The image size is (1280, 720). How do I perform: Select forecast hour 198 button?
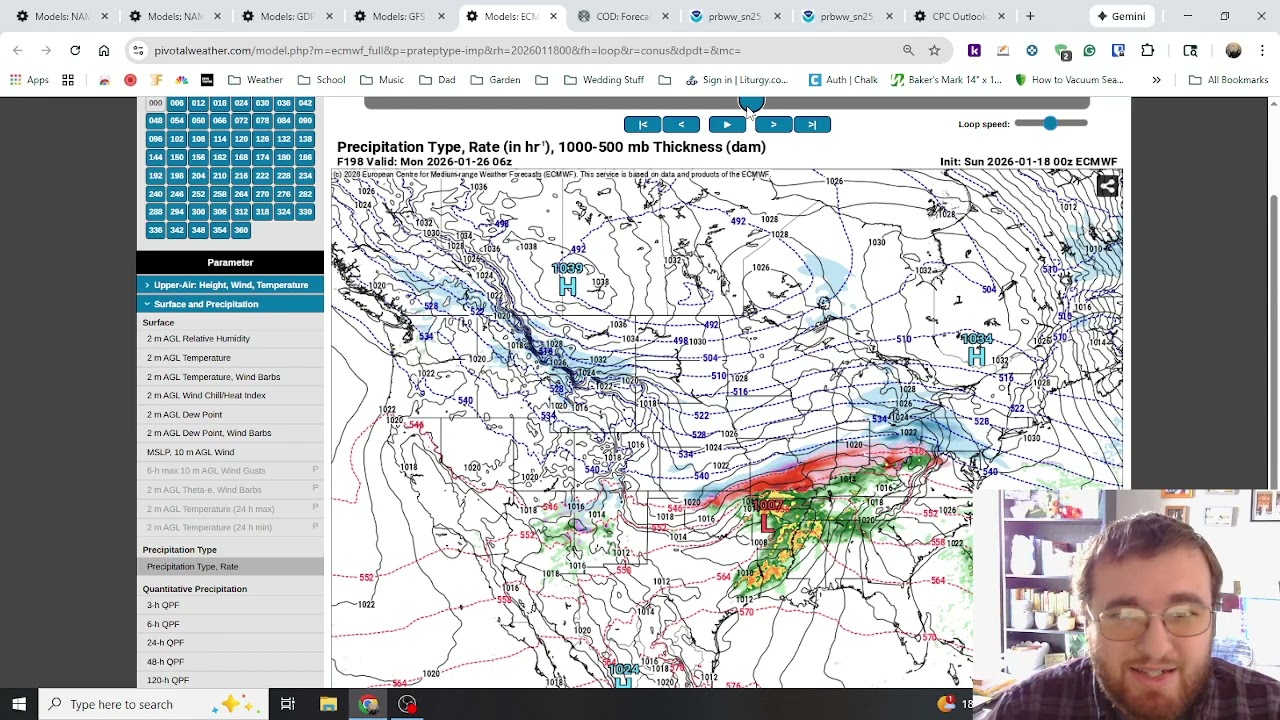[x=176, y=175]
